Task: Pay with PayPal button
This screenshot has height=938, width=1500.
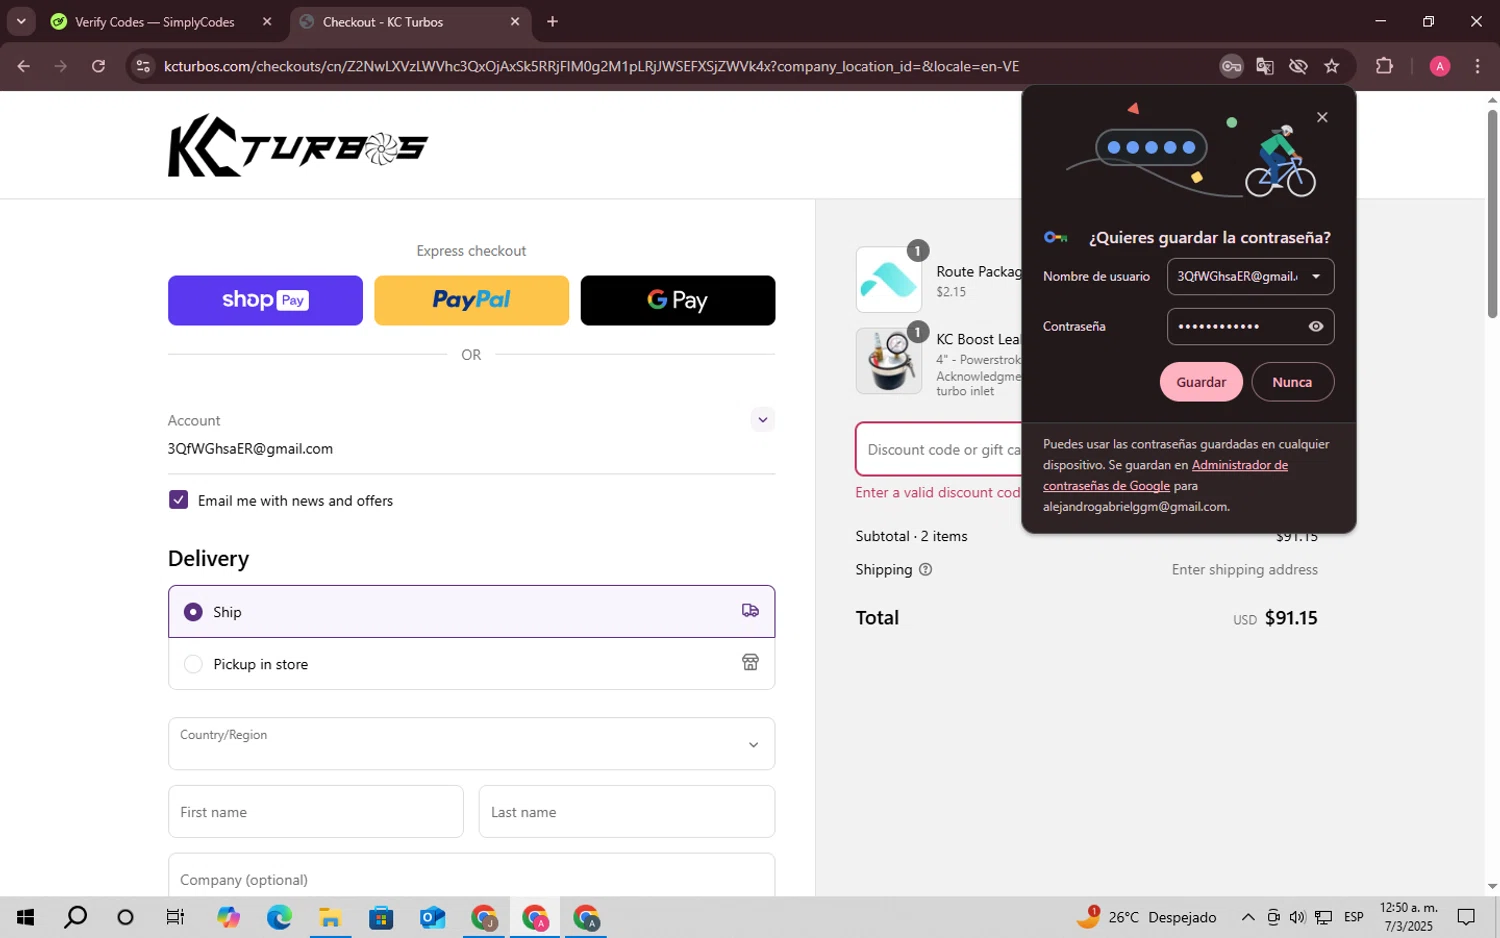Action: [x=471, y=300]
